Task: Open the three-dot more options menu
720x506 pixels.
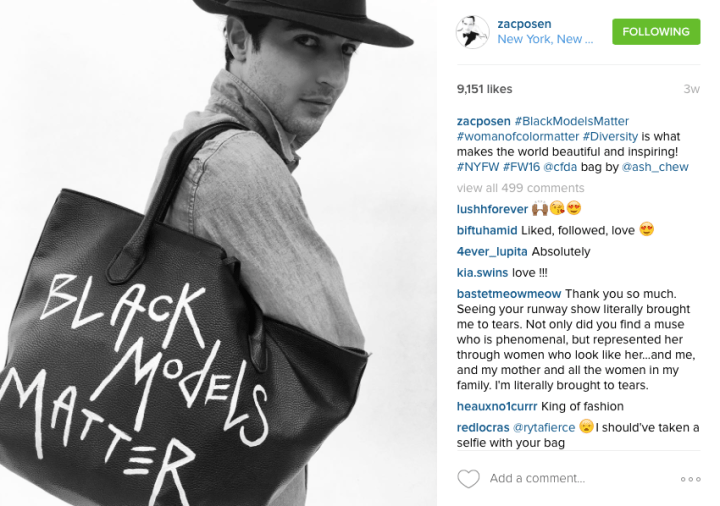Action: coord(691,479)
